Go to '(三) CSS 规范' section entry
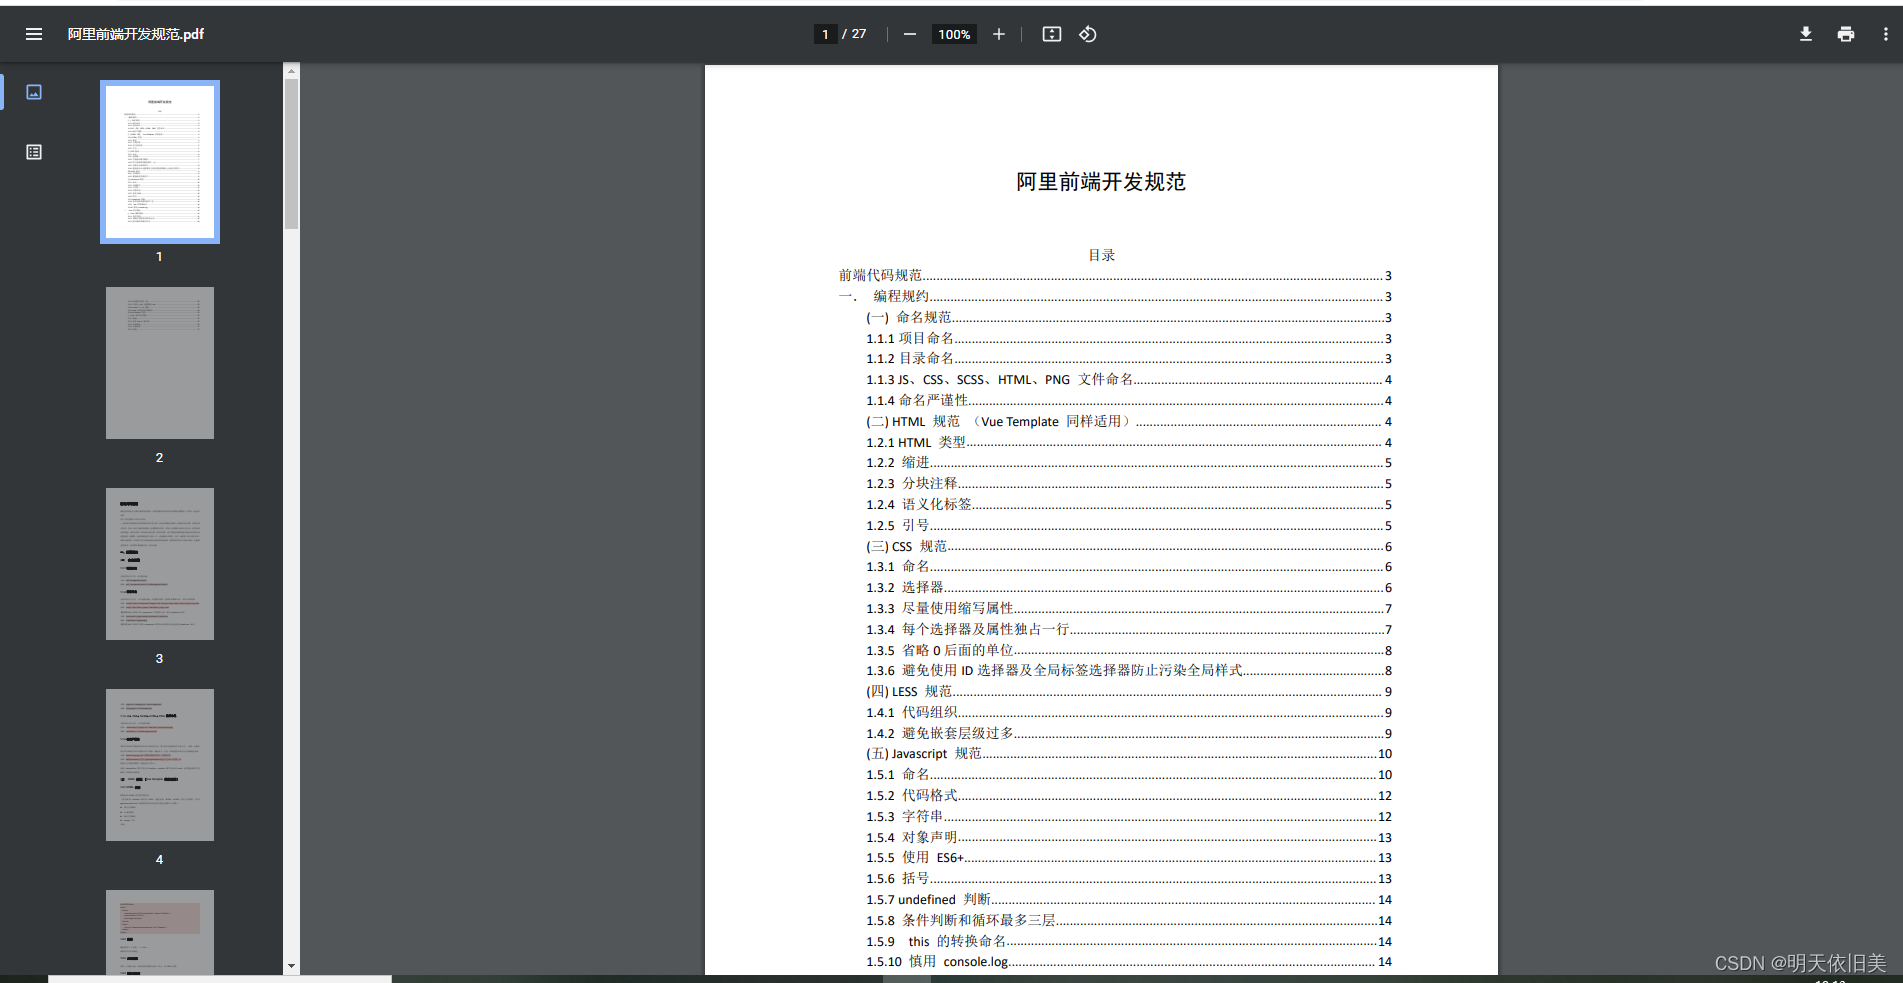Image resolution: width=1903 pixels, height=983 pixels. 1129,546
